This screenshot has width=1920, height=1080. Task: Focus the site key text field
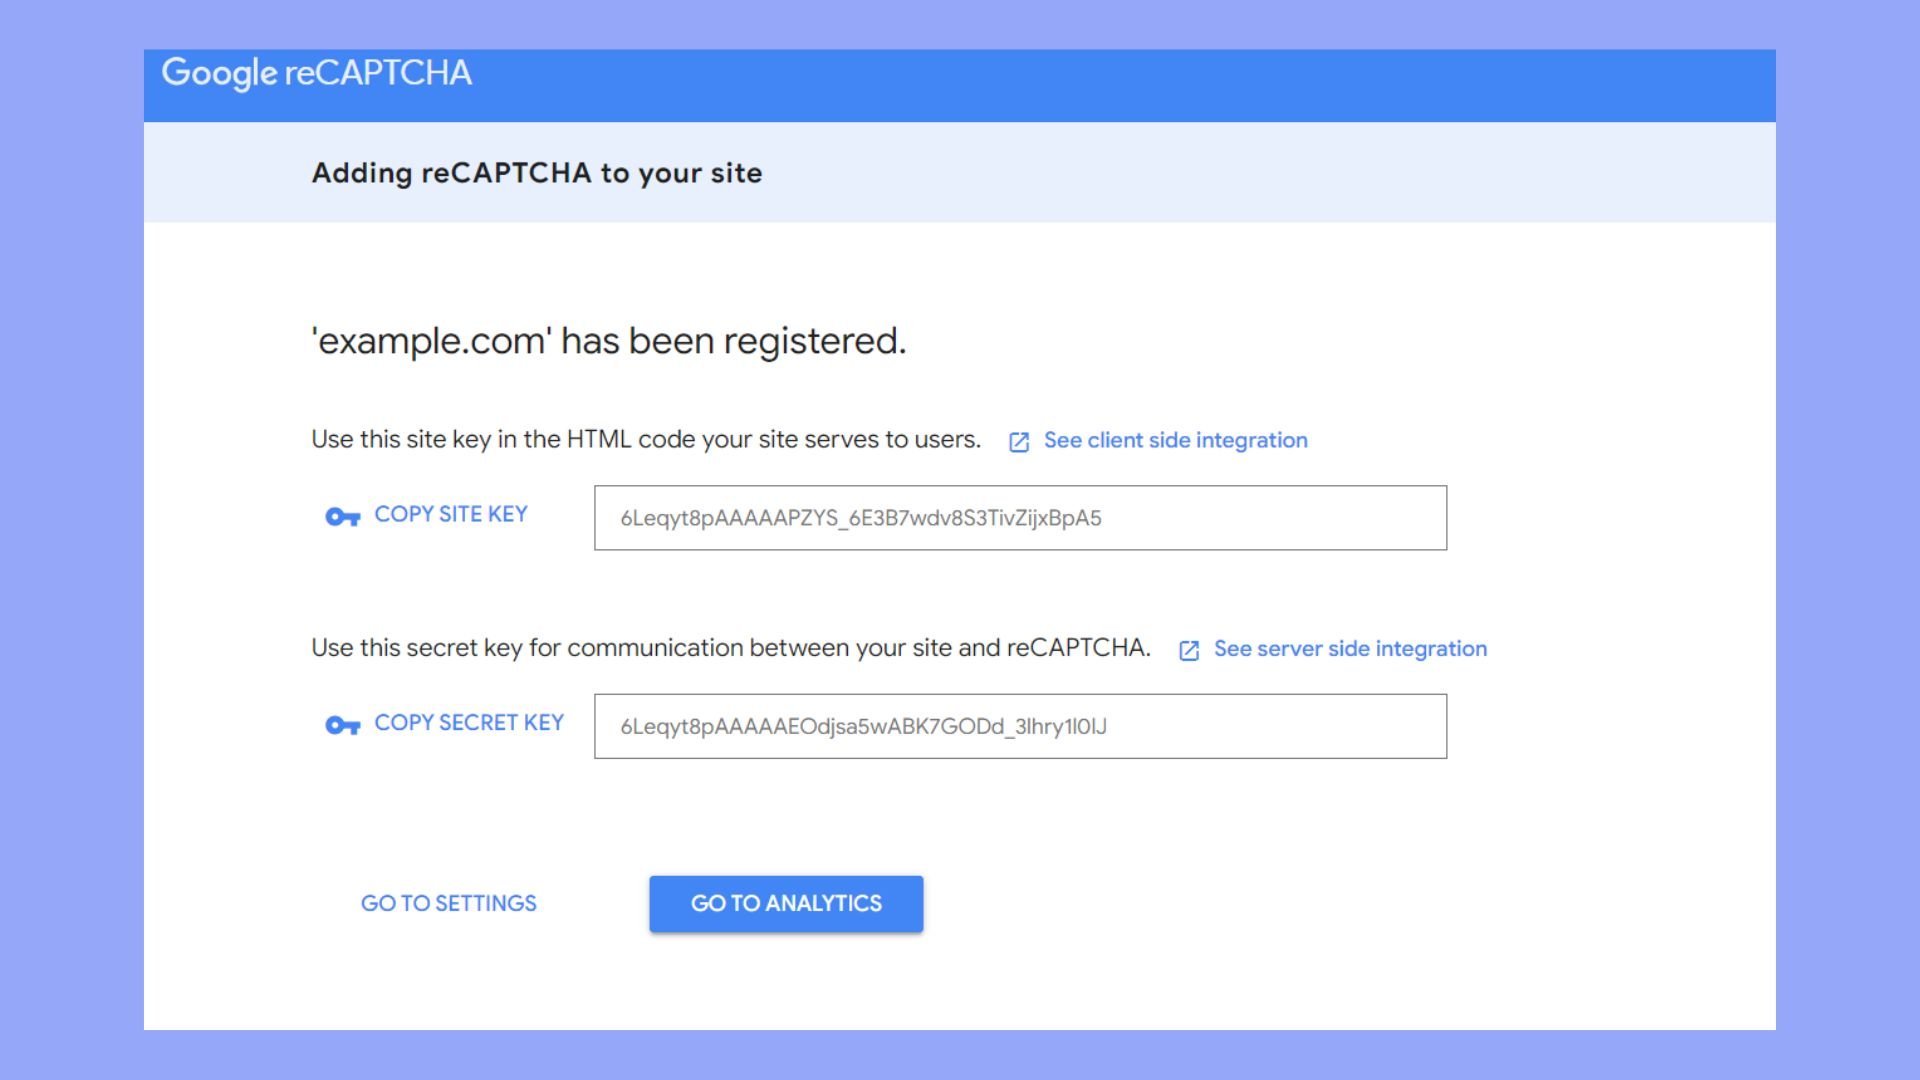pyautogui.click(x=1020, y=518)
